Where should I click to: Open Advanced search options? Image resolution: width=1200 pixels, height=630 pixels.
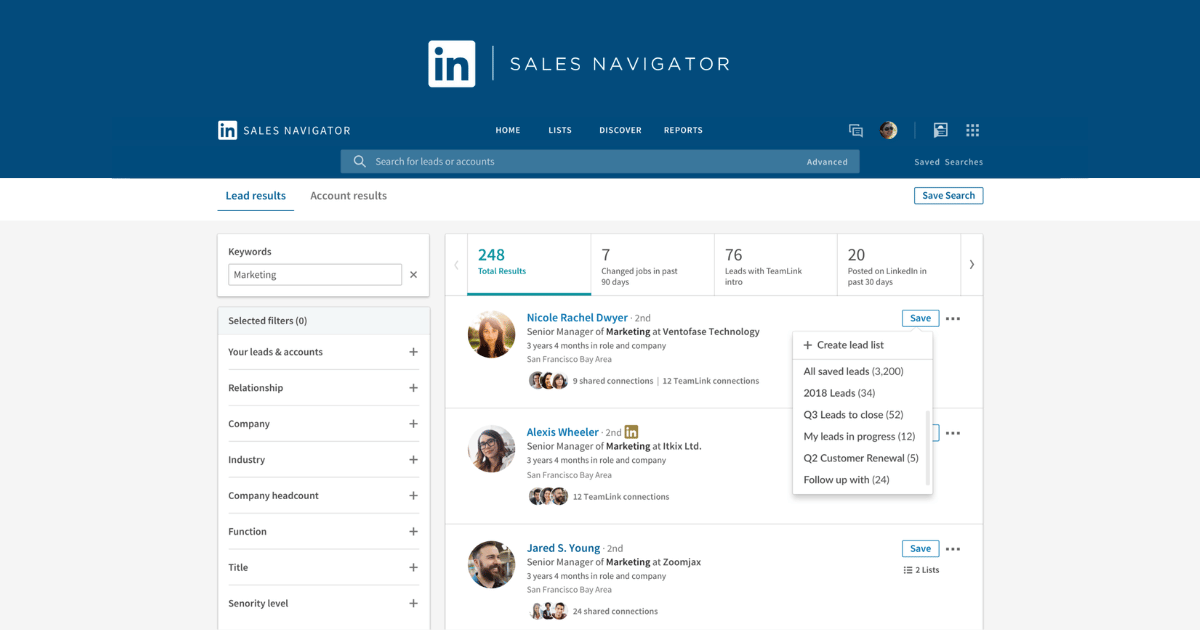[827, 162]
